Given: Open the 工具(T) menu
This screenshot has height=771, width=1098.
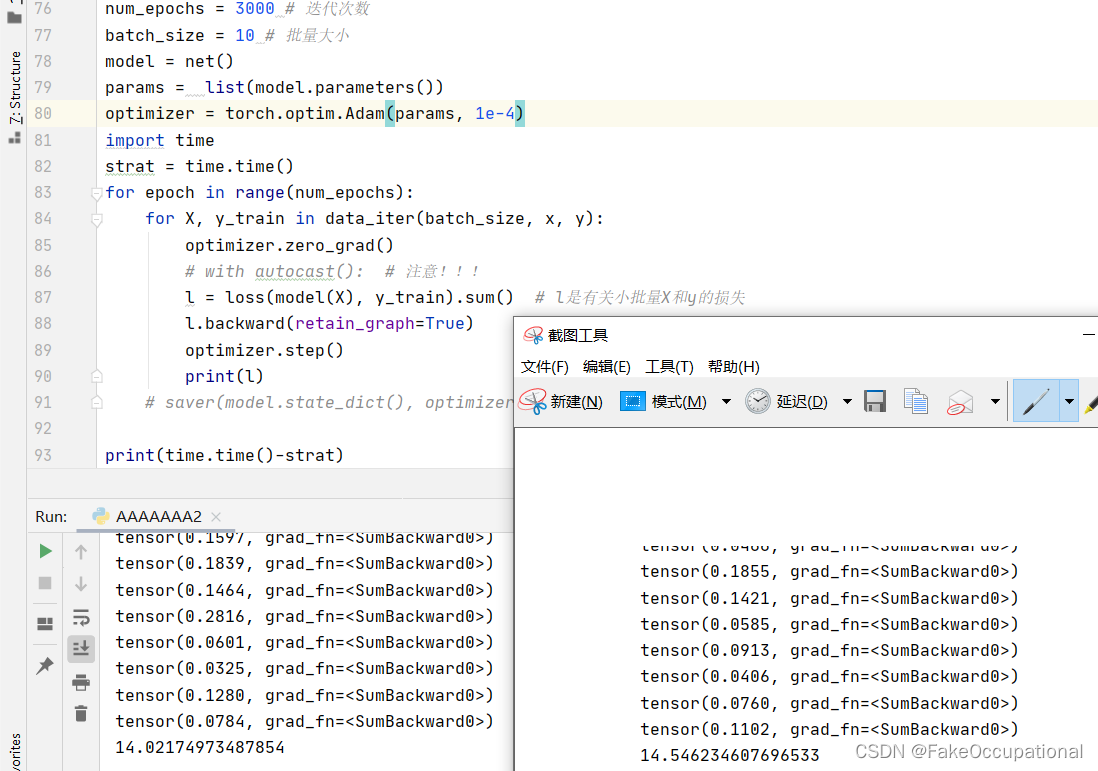Looking at the screenshot, I should click(x=670, y=366).
